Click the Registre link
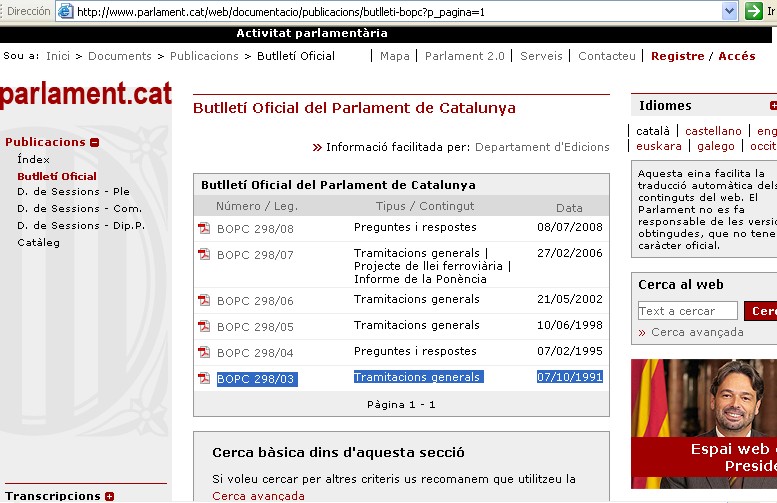Viewport: 777px width, 503px height. click(x=677, y=56)
